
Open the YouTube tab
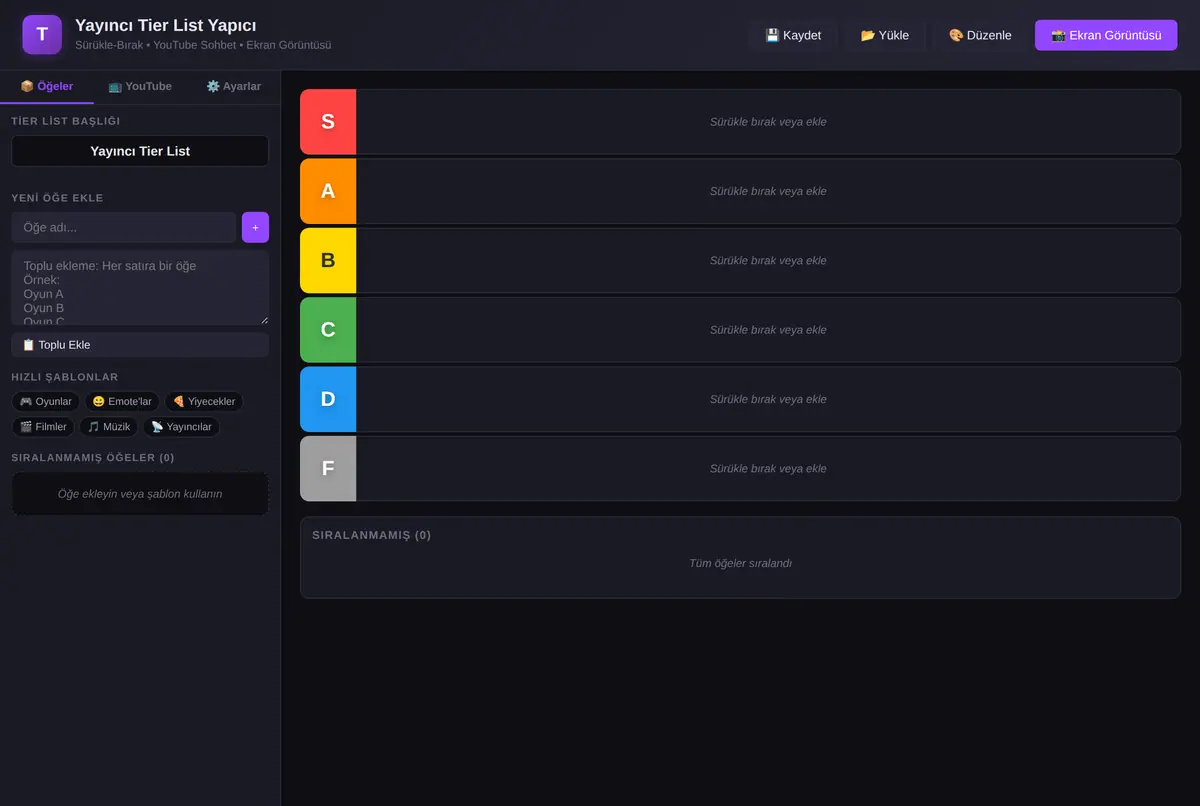point(140,87)
